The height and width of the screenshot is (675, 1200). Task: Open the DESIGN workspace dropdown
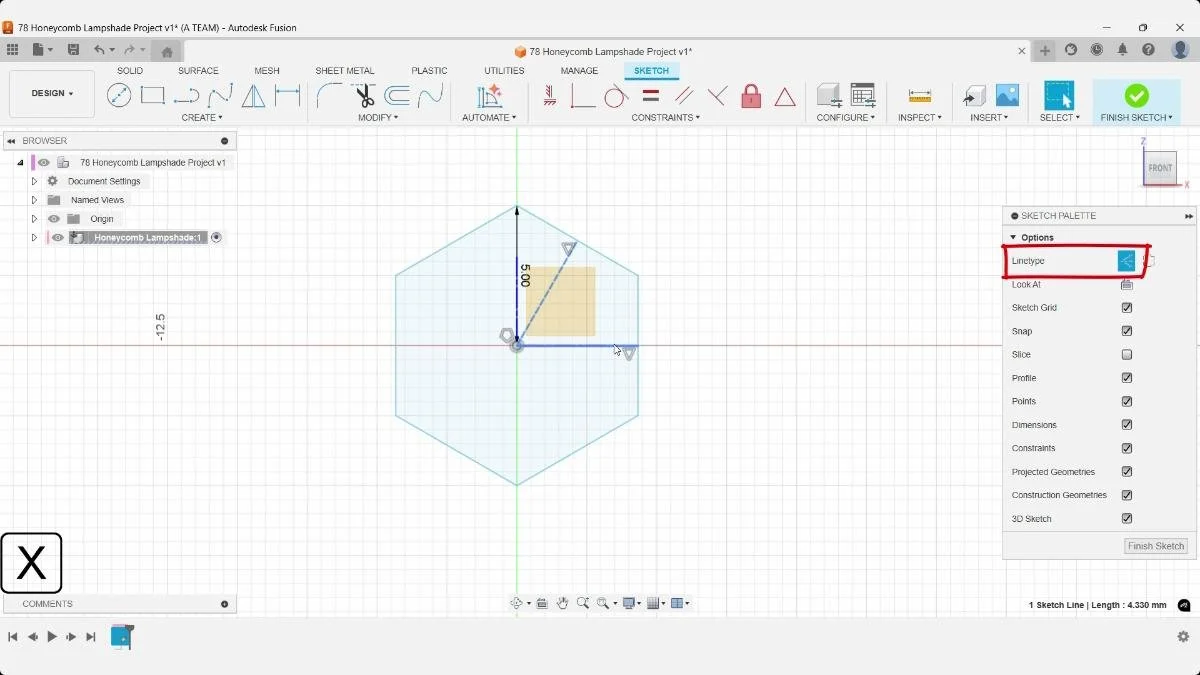(52, 93)
